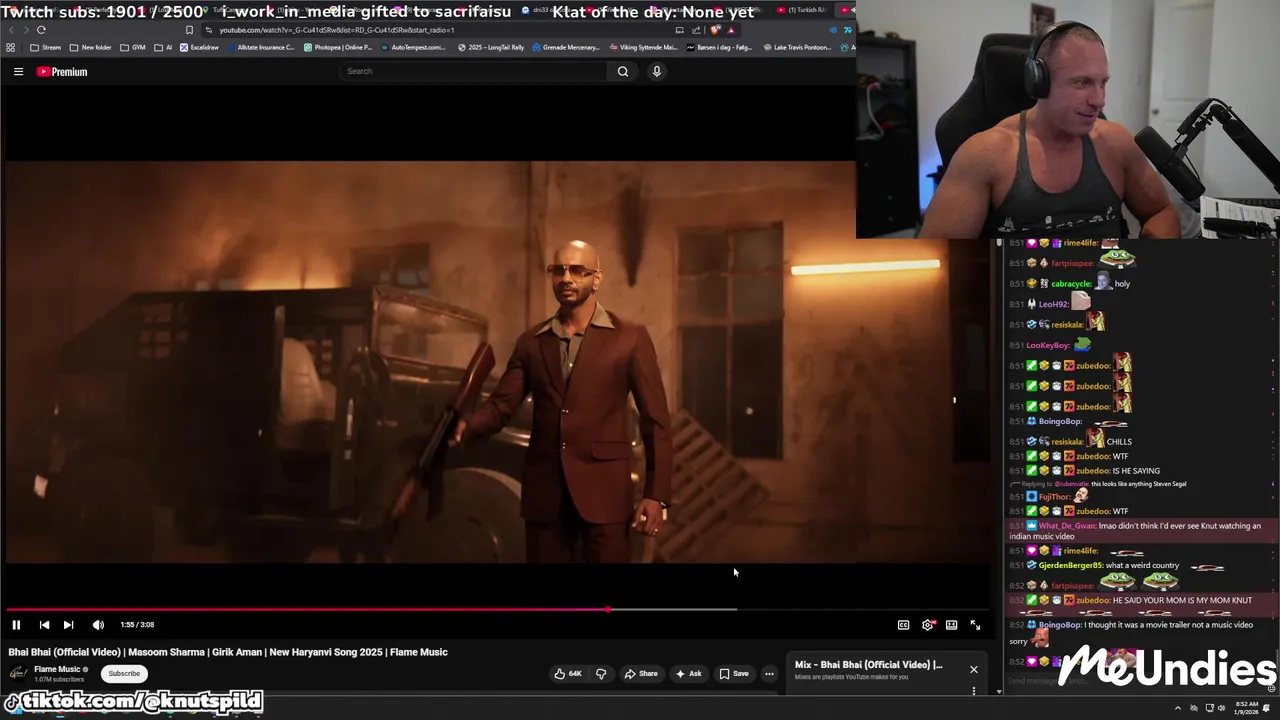Open the 2025 LongTail Rally bookmark

(491, 47)
